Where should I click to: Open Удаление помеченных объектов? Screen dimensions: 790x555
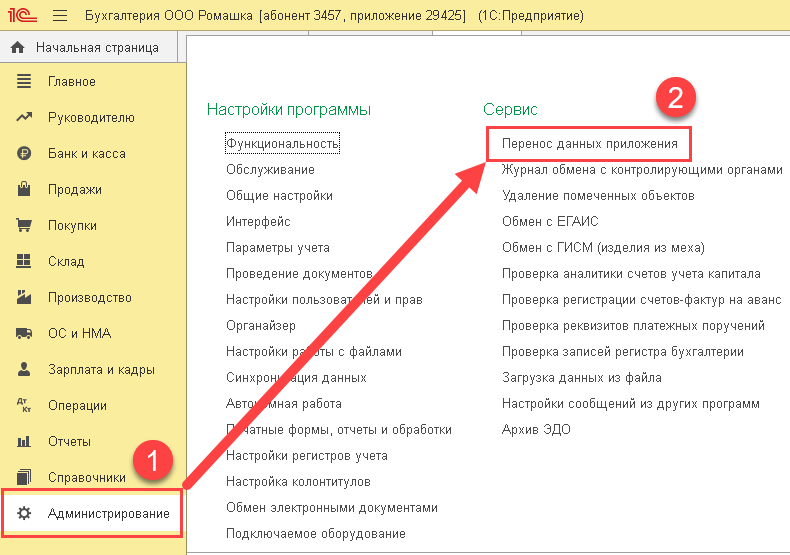click(x=598, y=196)
